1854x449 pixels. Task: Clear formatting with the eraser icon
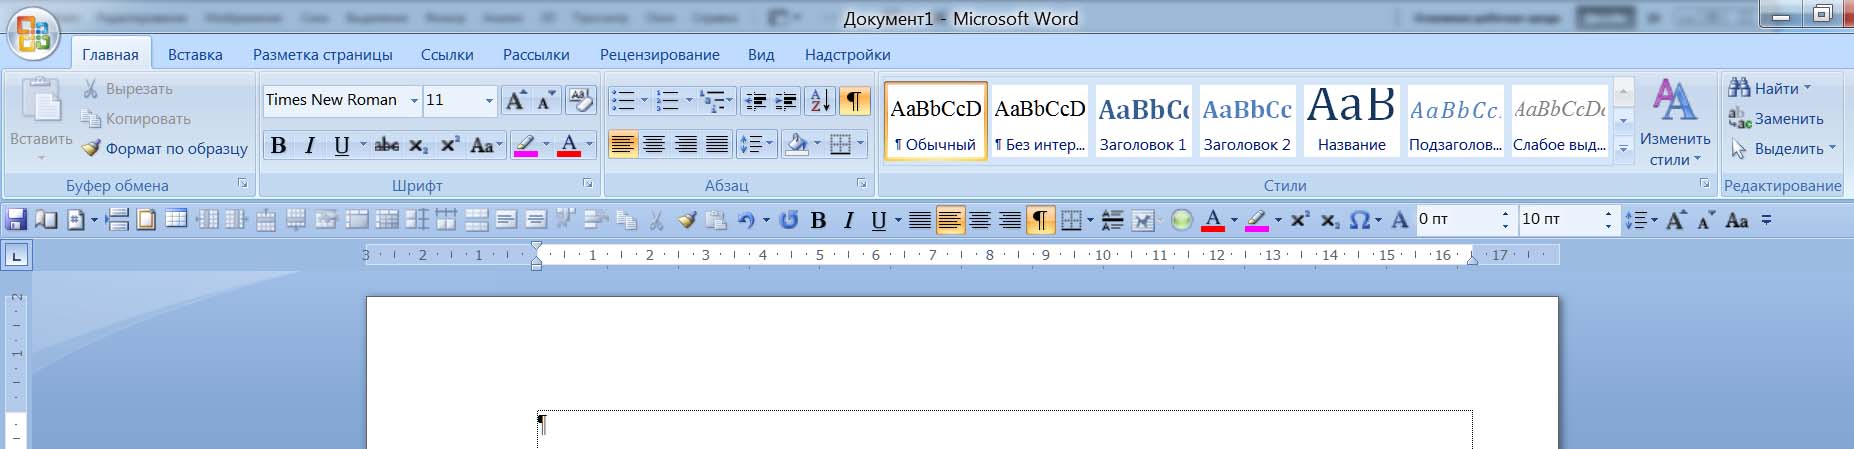pos(580,100)
